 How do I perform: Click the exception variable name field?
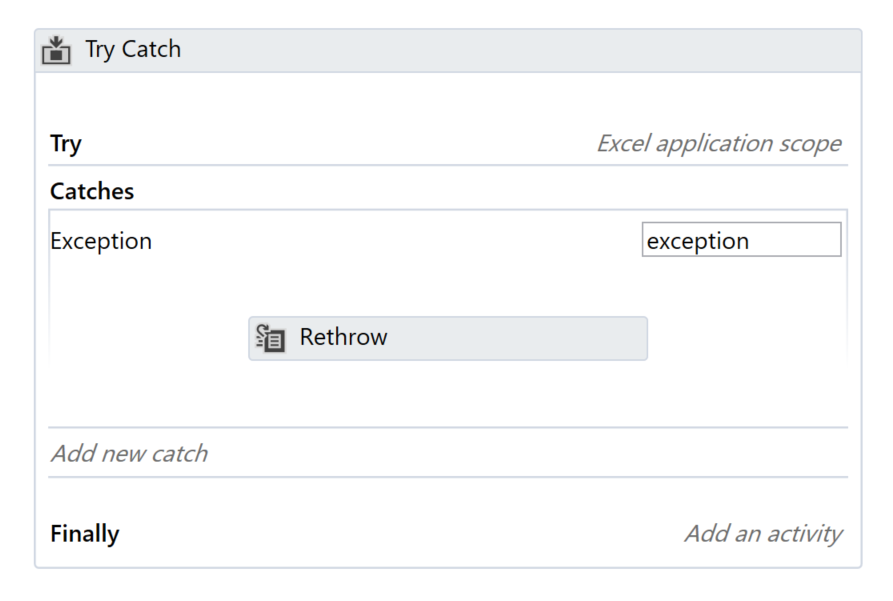(x=742, y=240)
